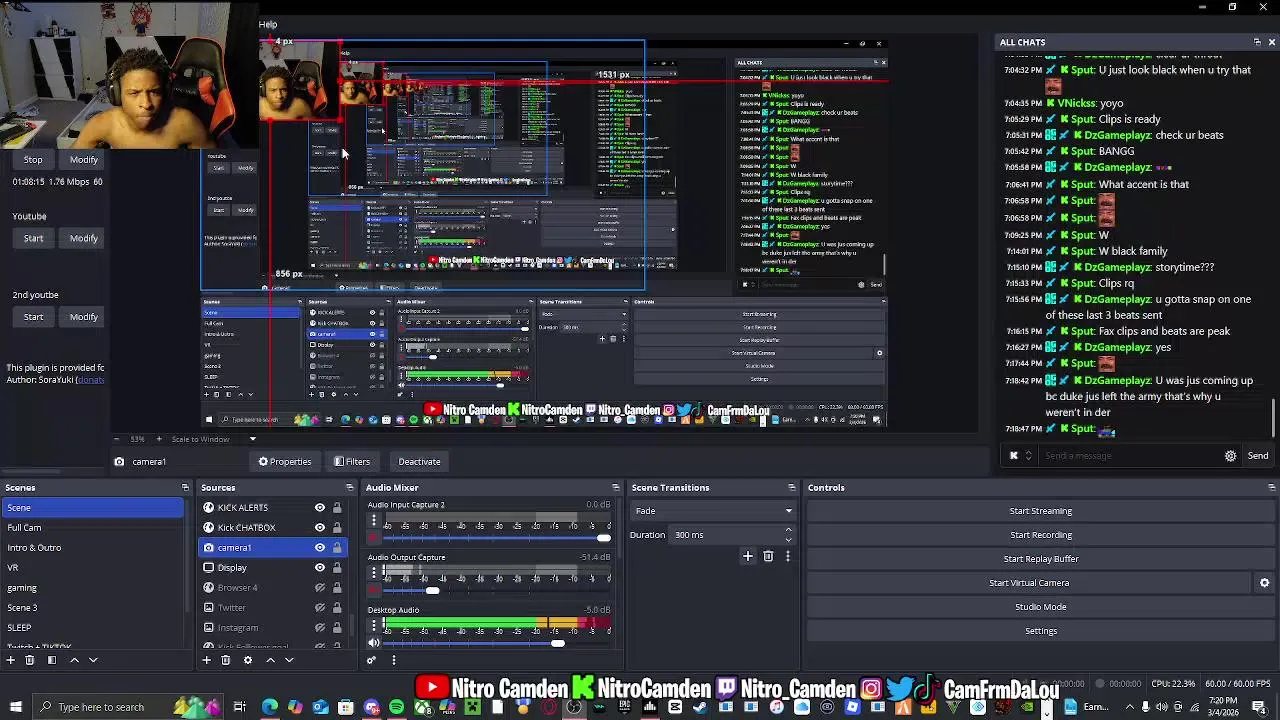
Task: Open Desktop Audio three-dot options
Action: click(374, 626)
